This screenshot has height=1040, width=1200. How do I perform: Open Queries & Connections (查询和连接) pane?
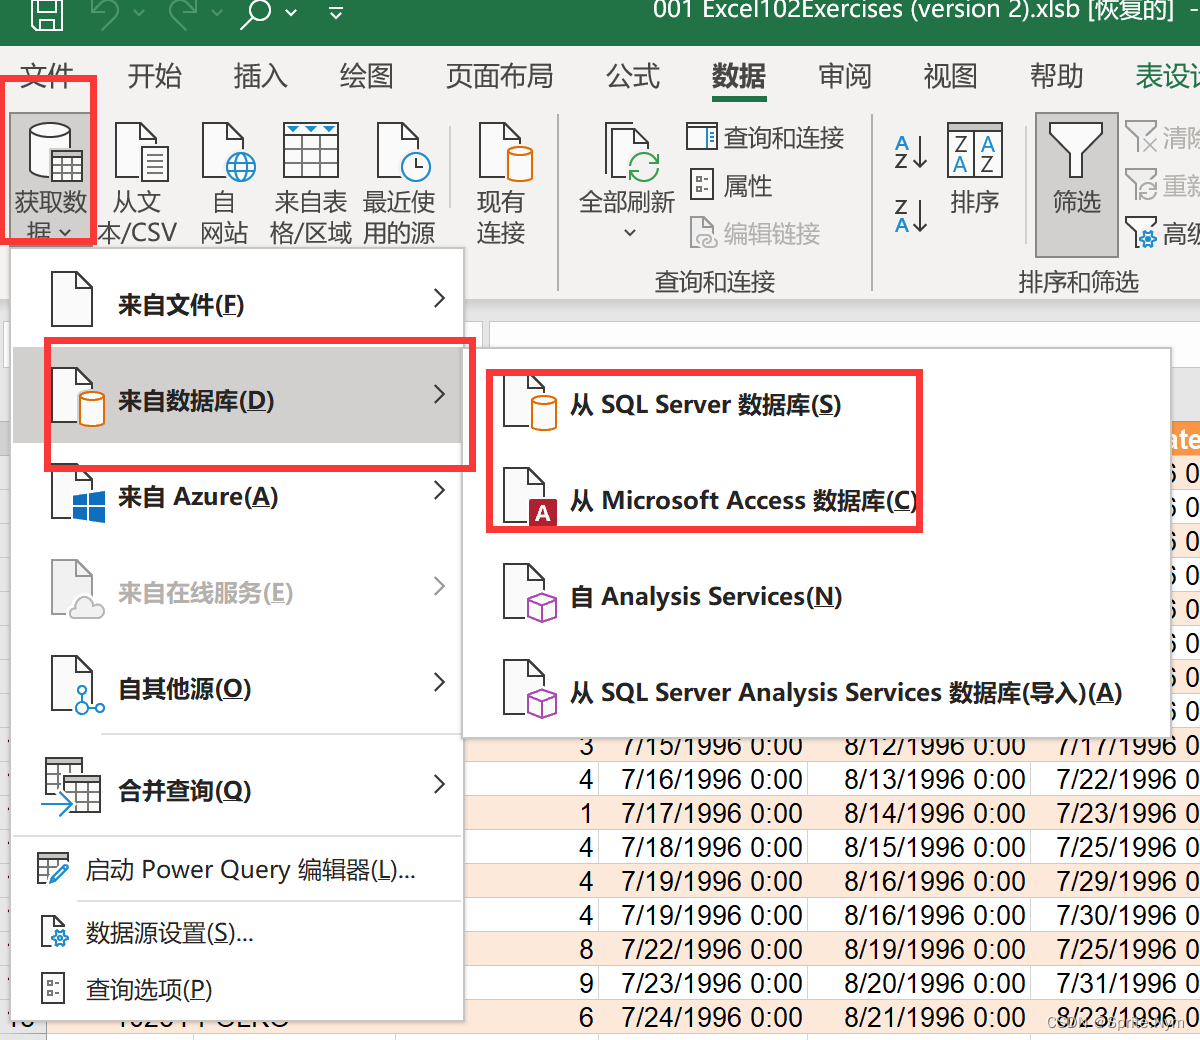[766, 138]
